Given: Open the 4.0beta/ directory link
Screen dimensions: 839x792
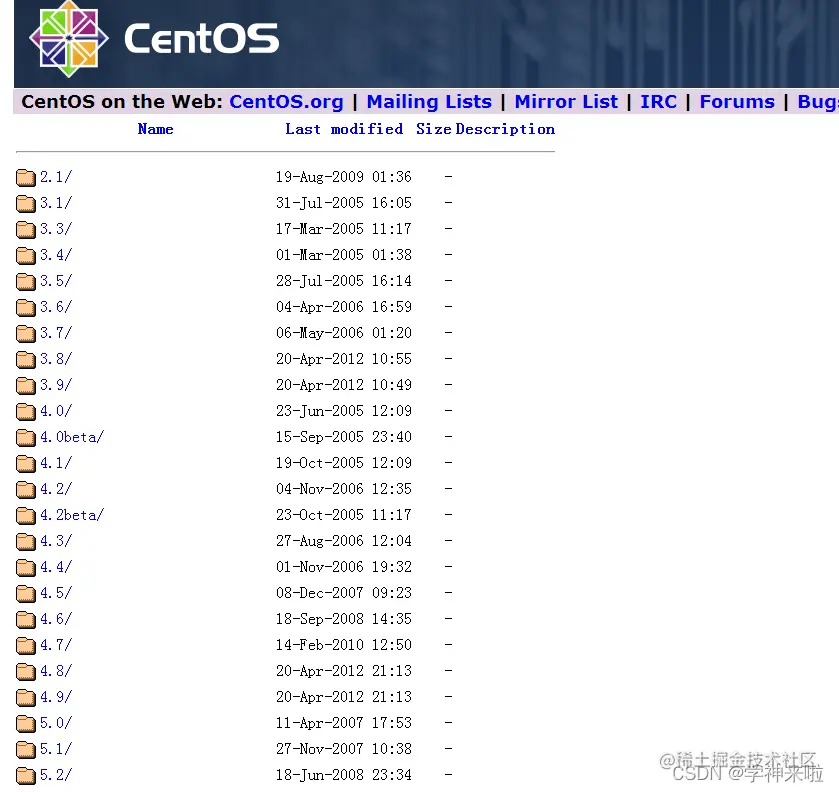Looking at the screenshot, I should click(x=72, y=437).
